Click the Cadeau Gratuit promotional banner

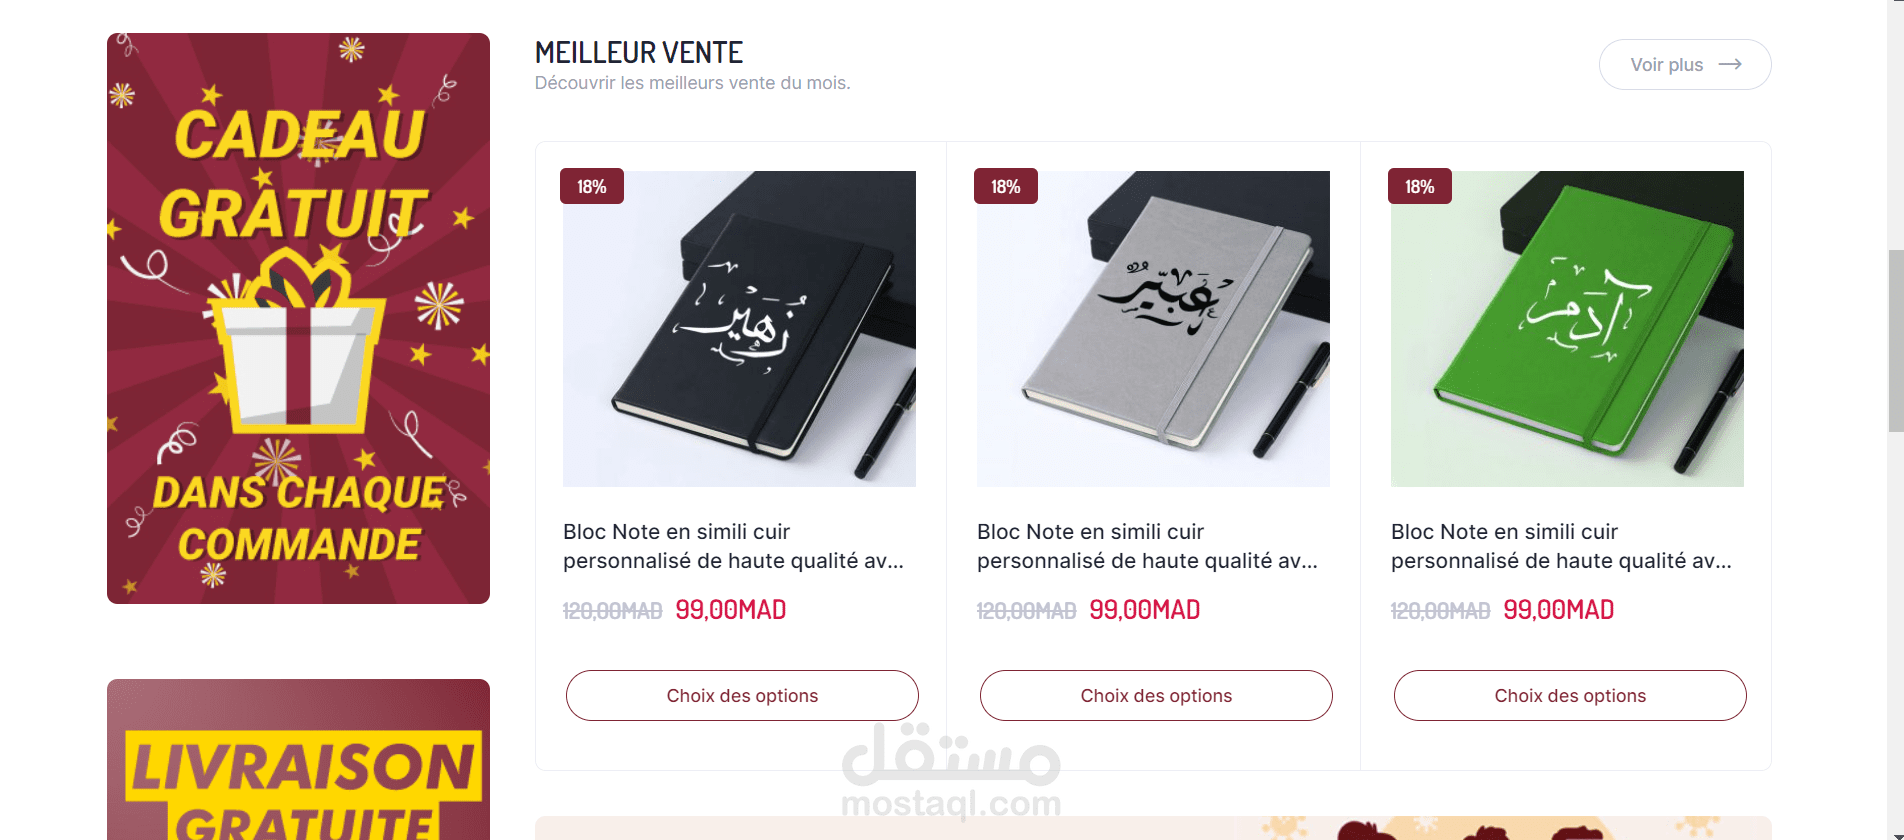[298, 318]
